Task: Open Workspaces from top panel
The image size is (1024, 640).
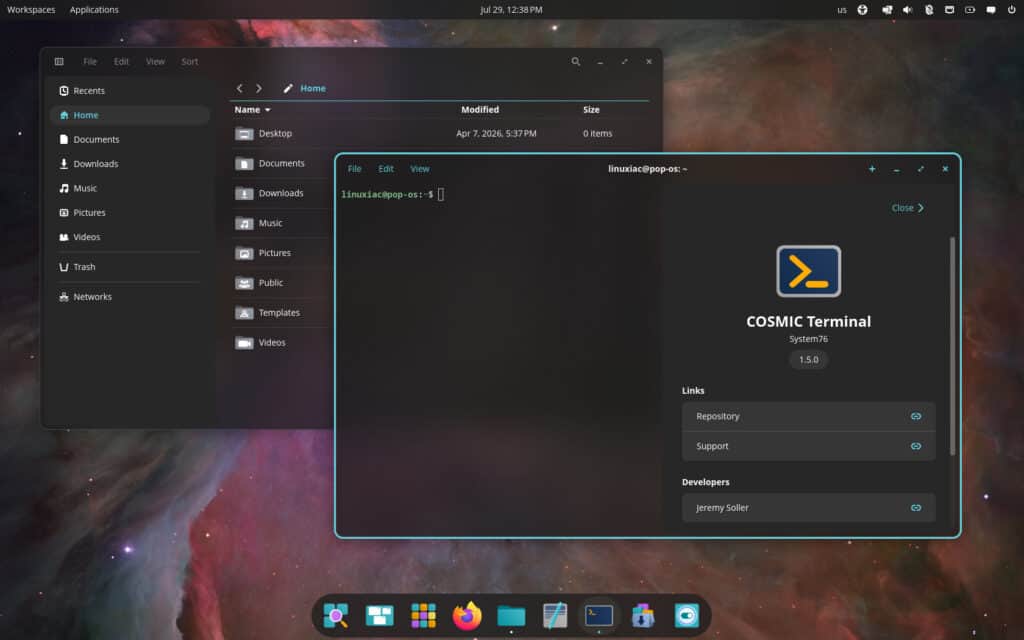Action: pyautogui.click(x=31, y=10)
